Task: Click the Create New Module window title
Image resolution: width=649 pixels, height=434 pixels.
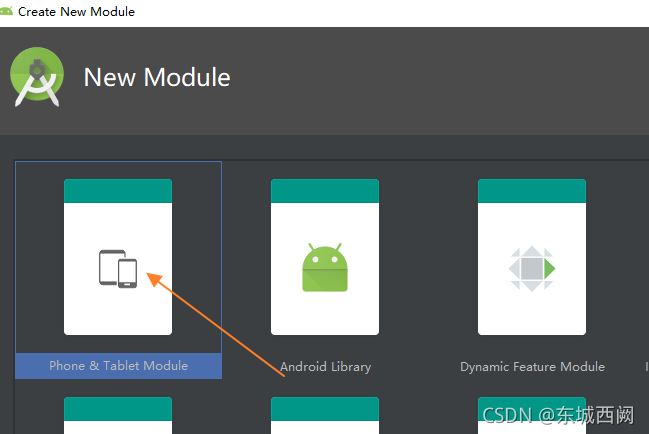Action: point(77,12)
